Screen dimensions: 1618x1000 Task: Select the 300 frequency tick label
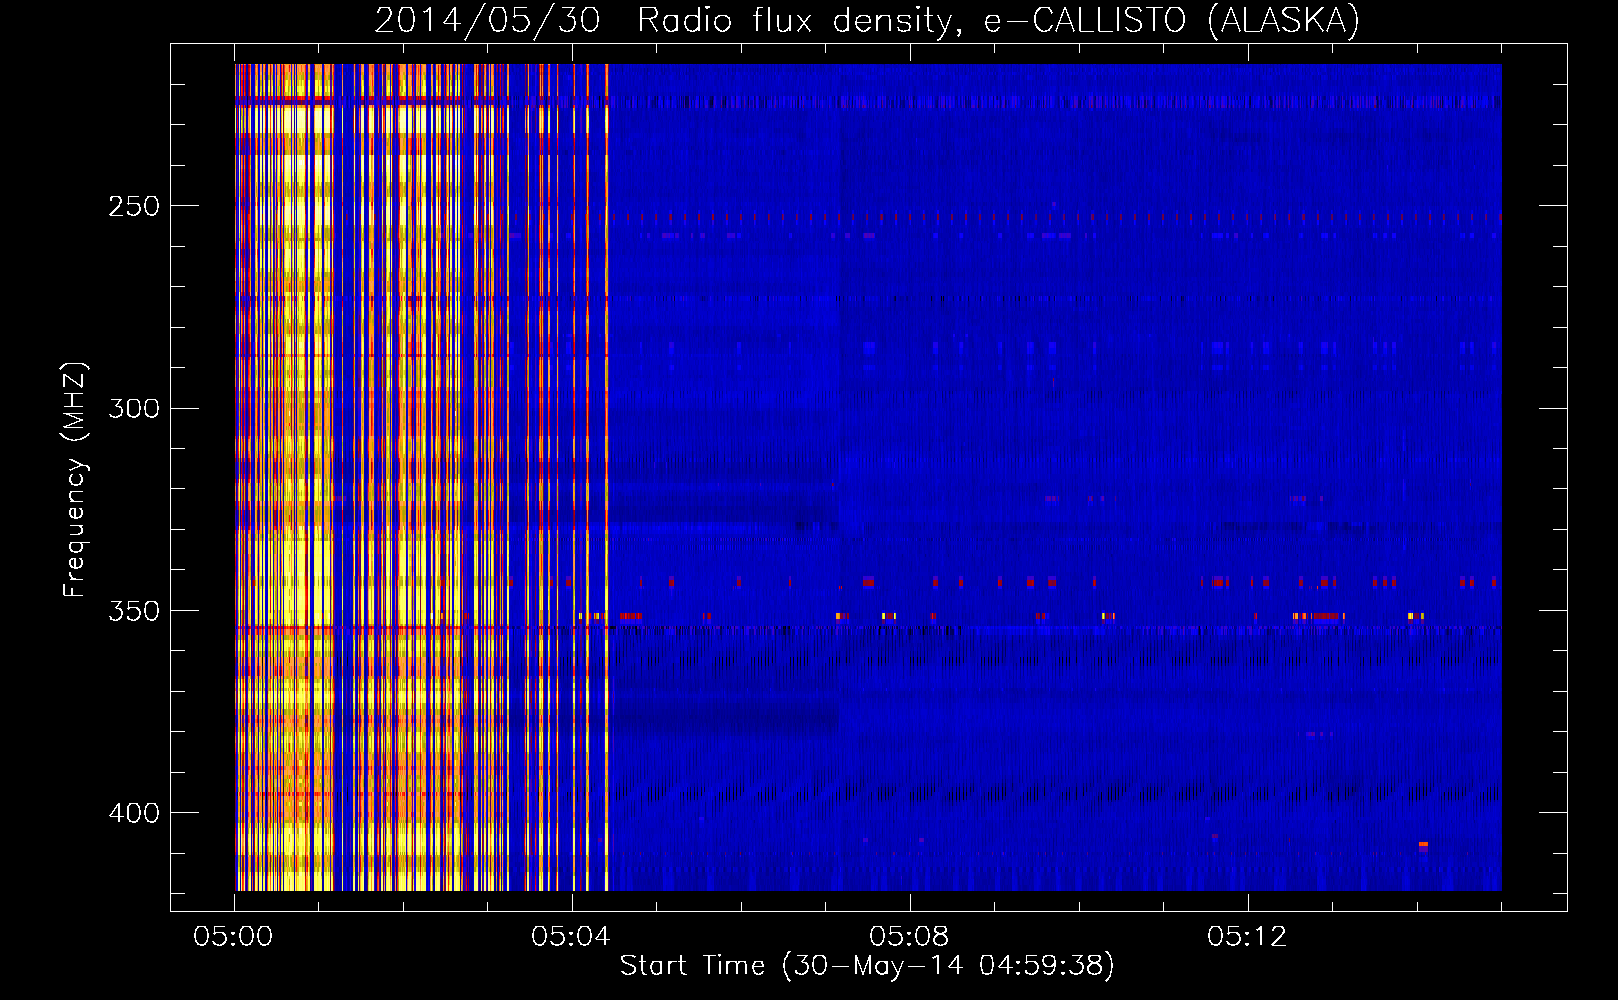[x=134, y=408]
